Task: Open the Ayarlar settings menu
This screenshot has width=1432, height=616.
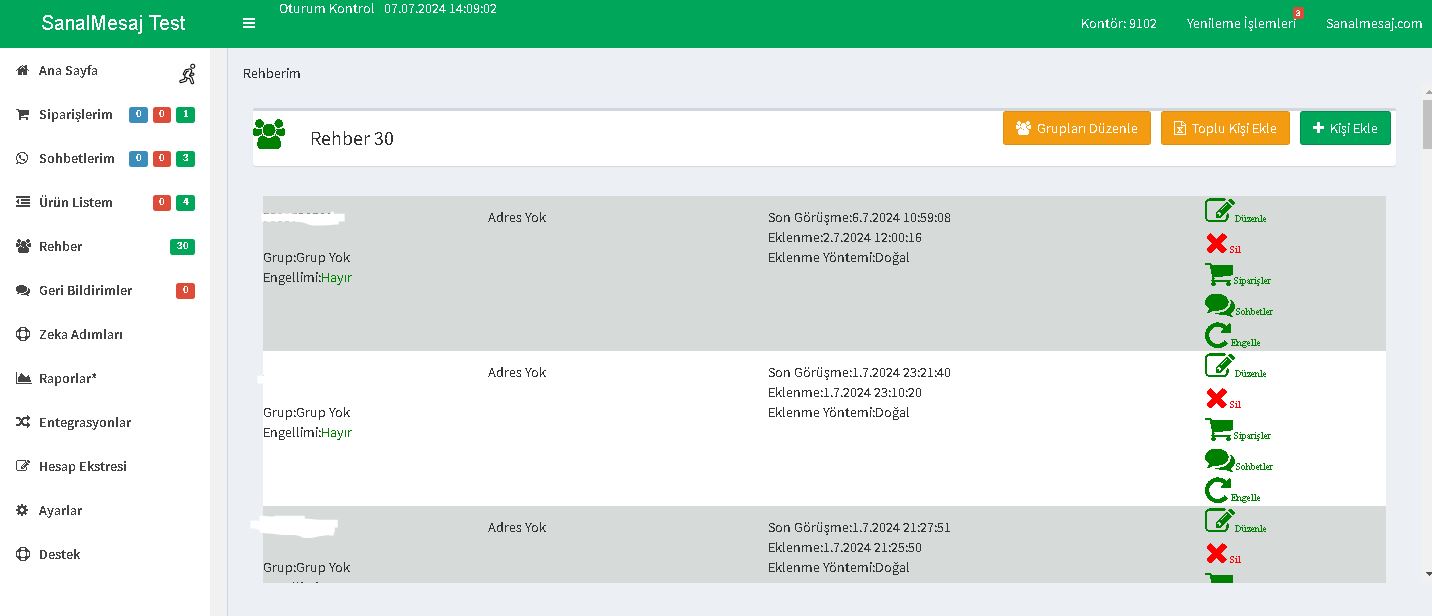Action: (60, 511)
